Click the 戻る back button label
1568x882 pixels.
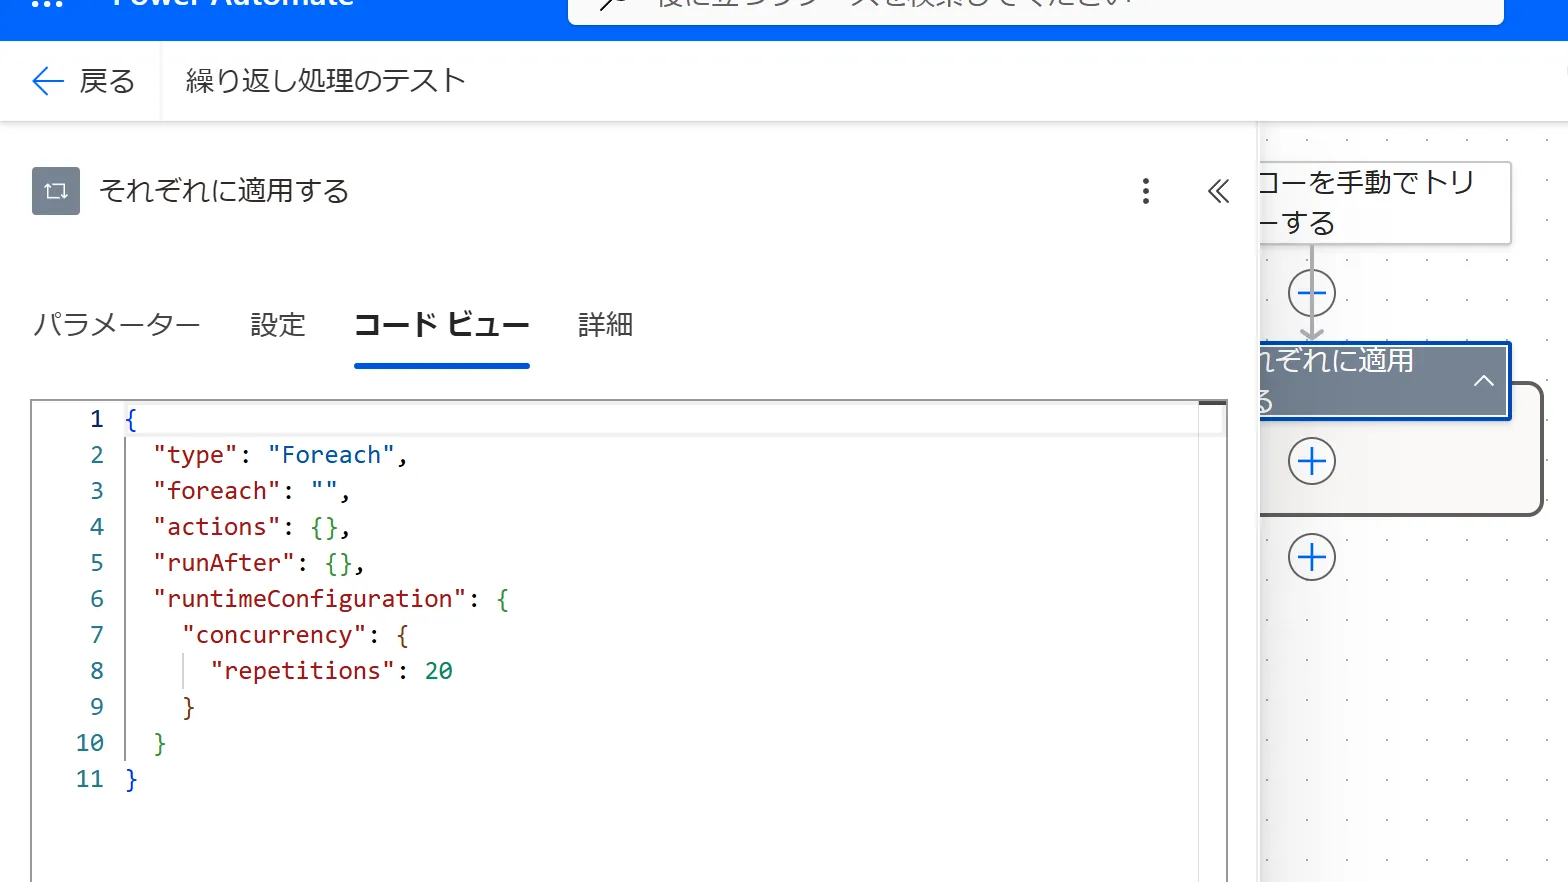[x=107, y=81]
